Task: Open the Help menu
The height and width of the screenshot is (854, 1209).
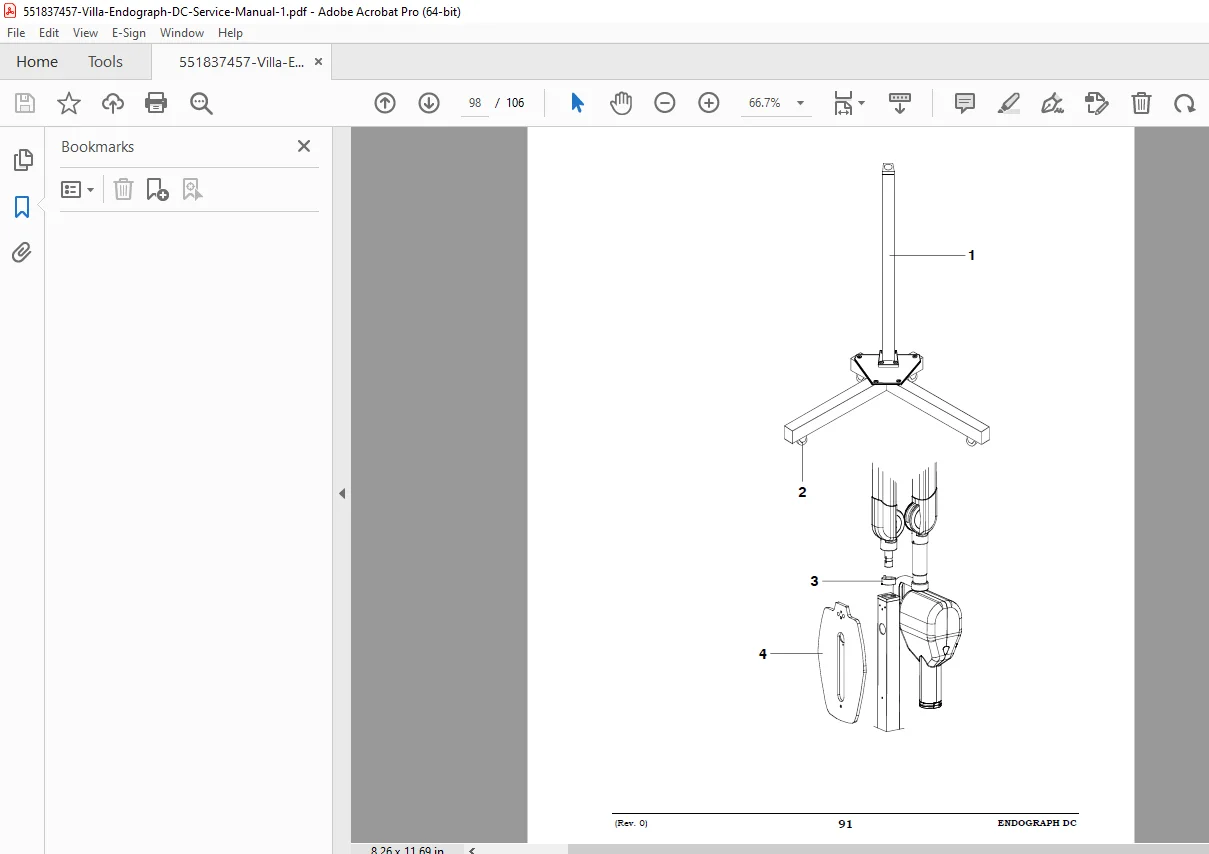Action: tap(230, 33)
